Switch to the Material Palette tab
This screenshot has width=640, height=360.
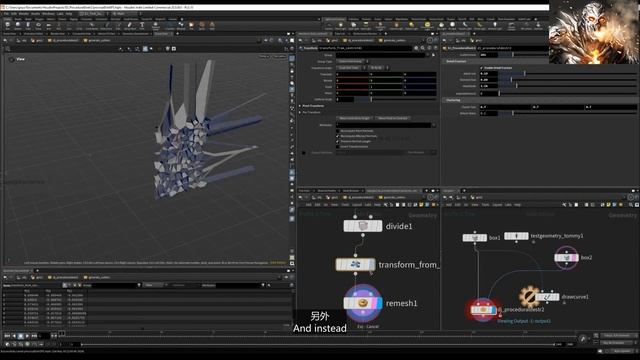coord(327,191)
